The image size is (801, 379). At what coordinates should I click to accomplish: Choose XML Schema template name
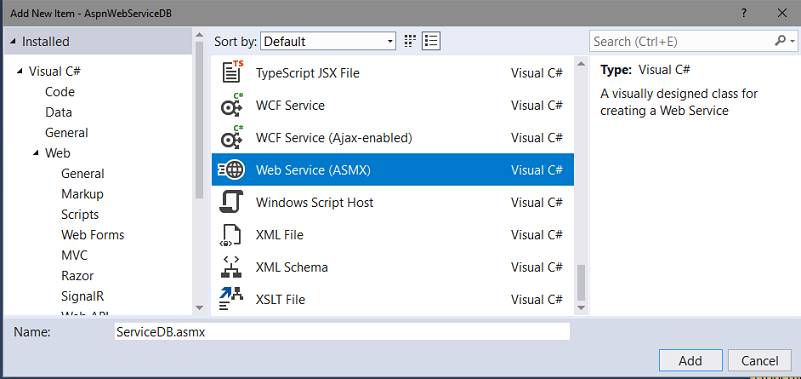point(292,267)
